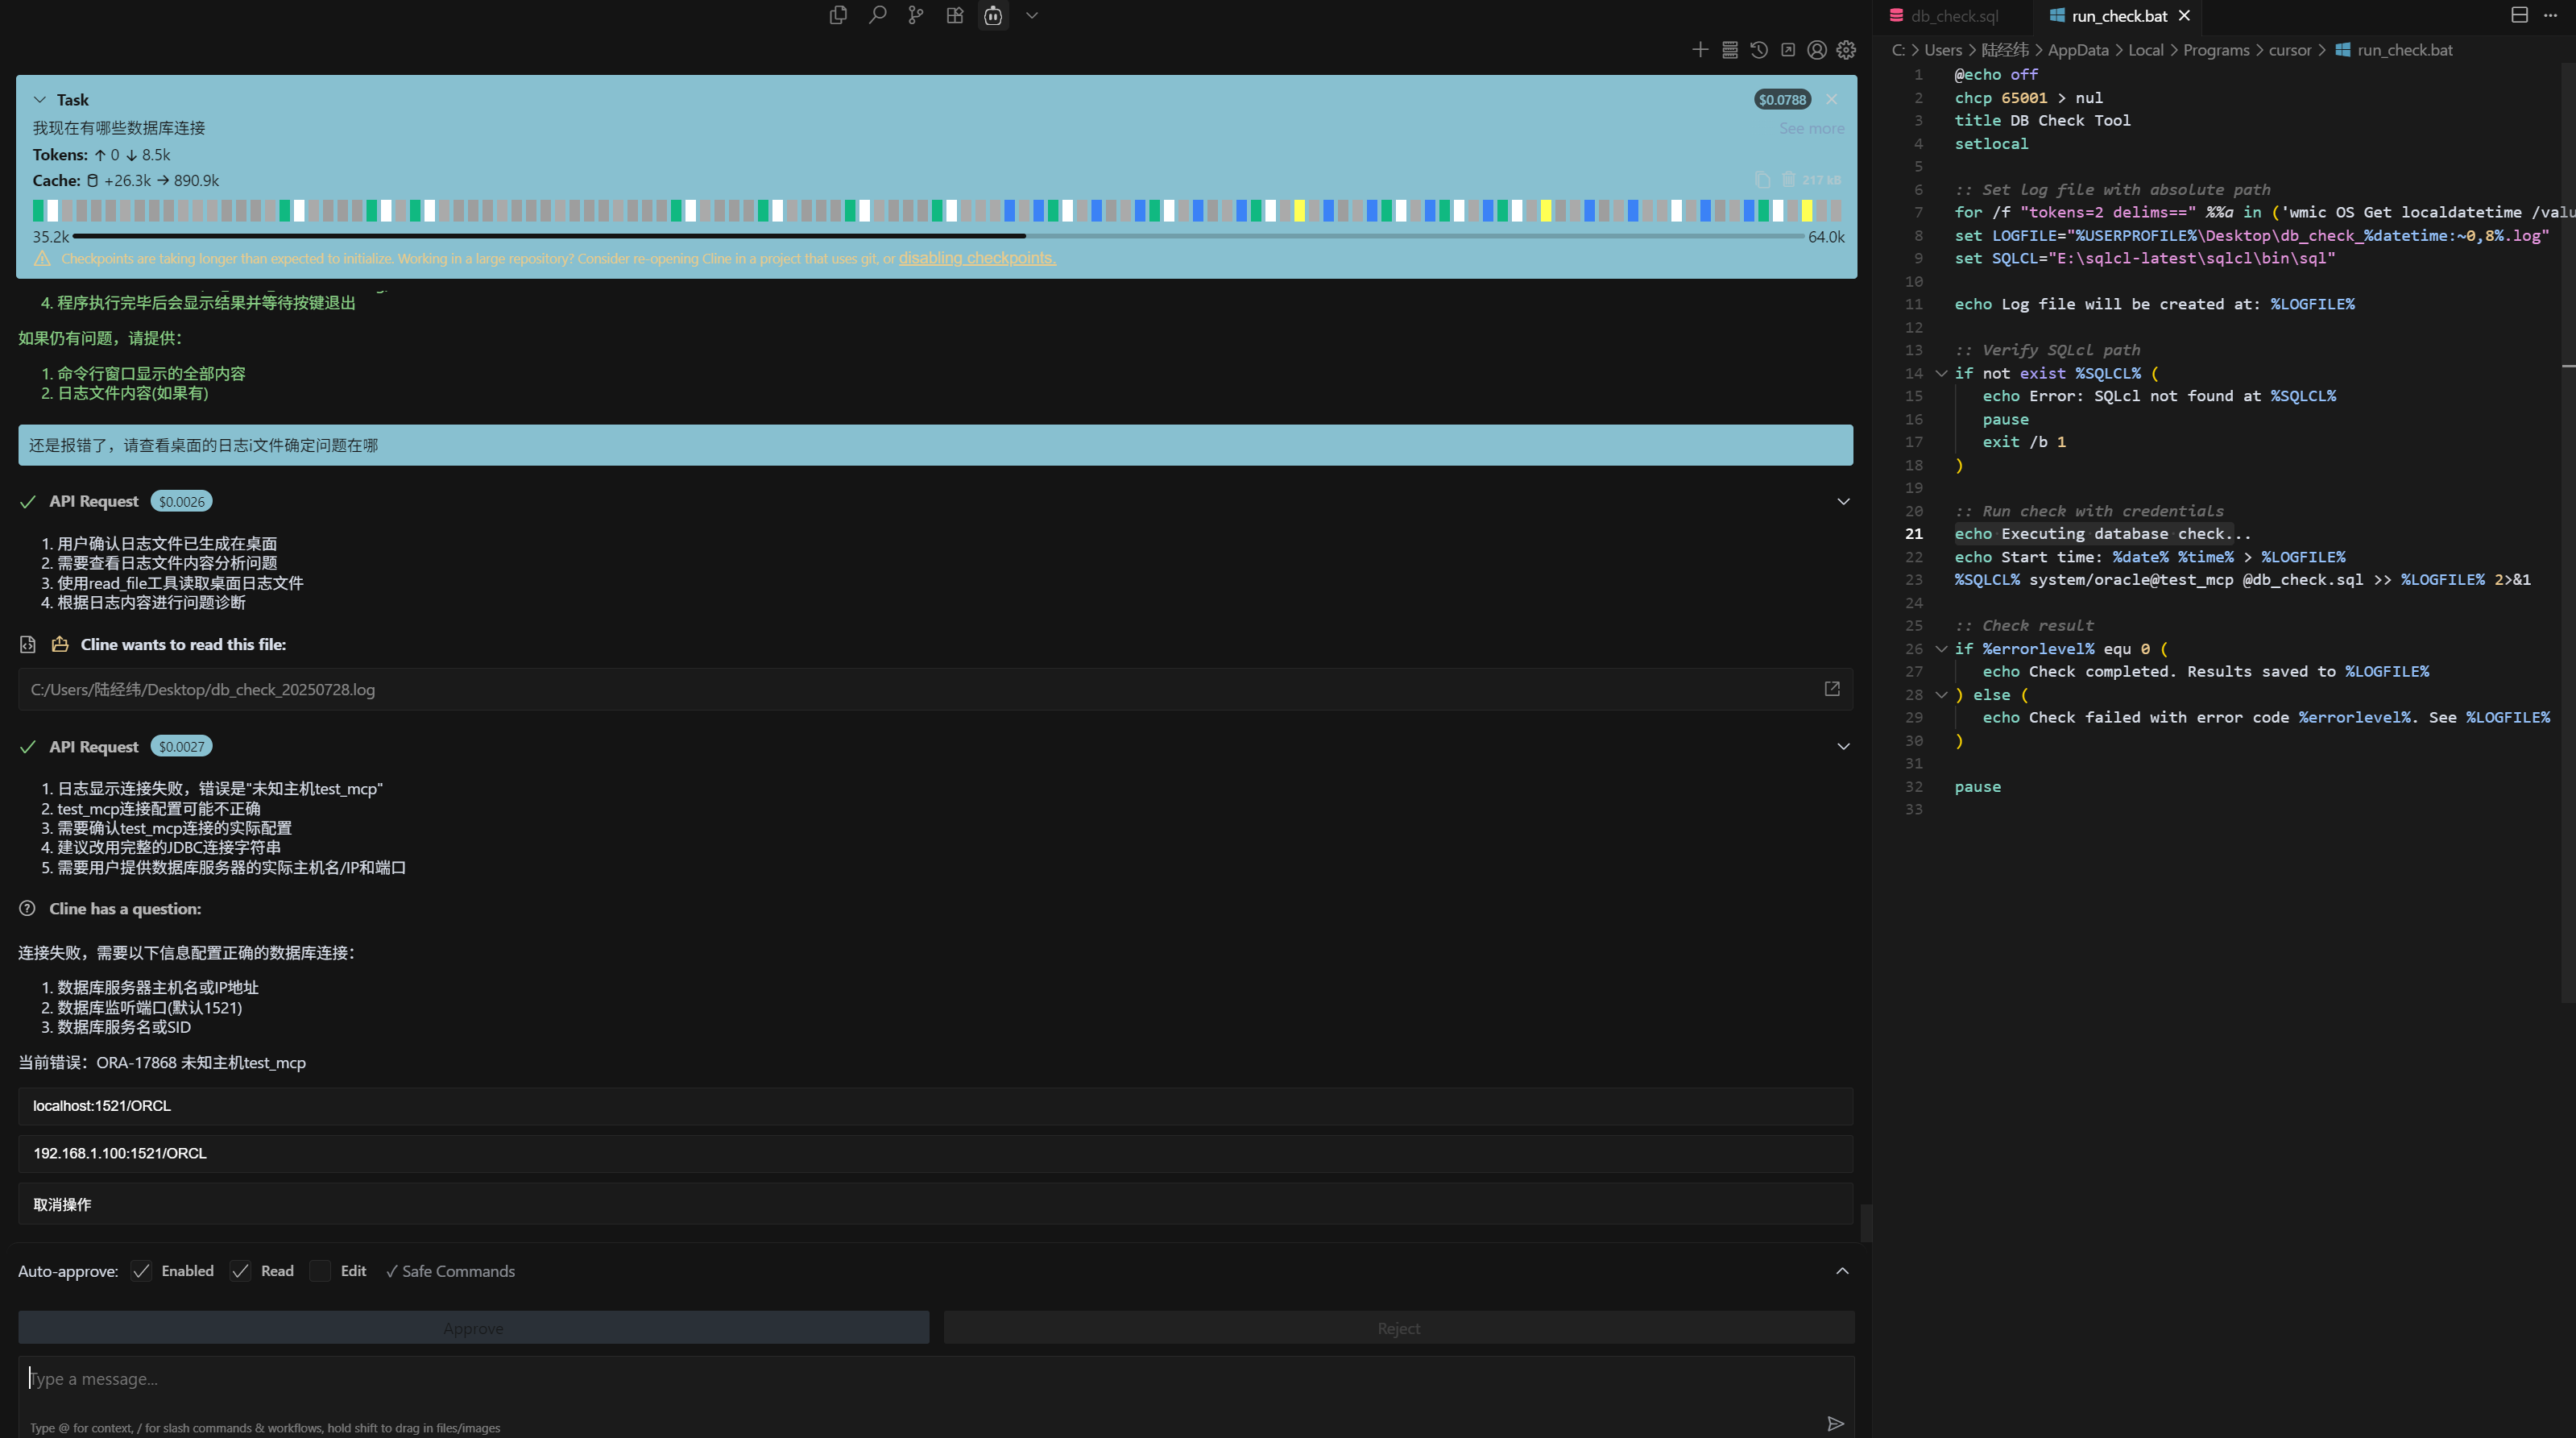Viewport: 2576px width, 1438px height.
Task: Toggle Auto-approve Edit checkbox
Action: [x=320, y=1271]
